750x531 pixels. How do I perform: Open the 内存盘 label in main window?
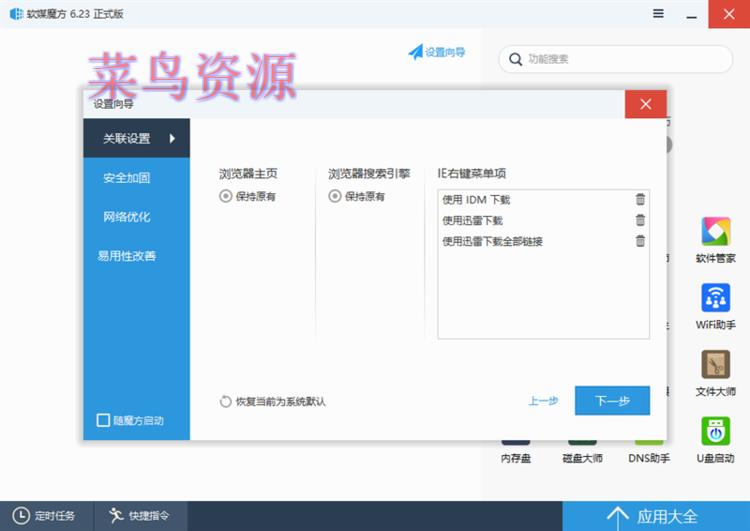click(516, 458)
